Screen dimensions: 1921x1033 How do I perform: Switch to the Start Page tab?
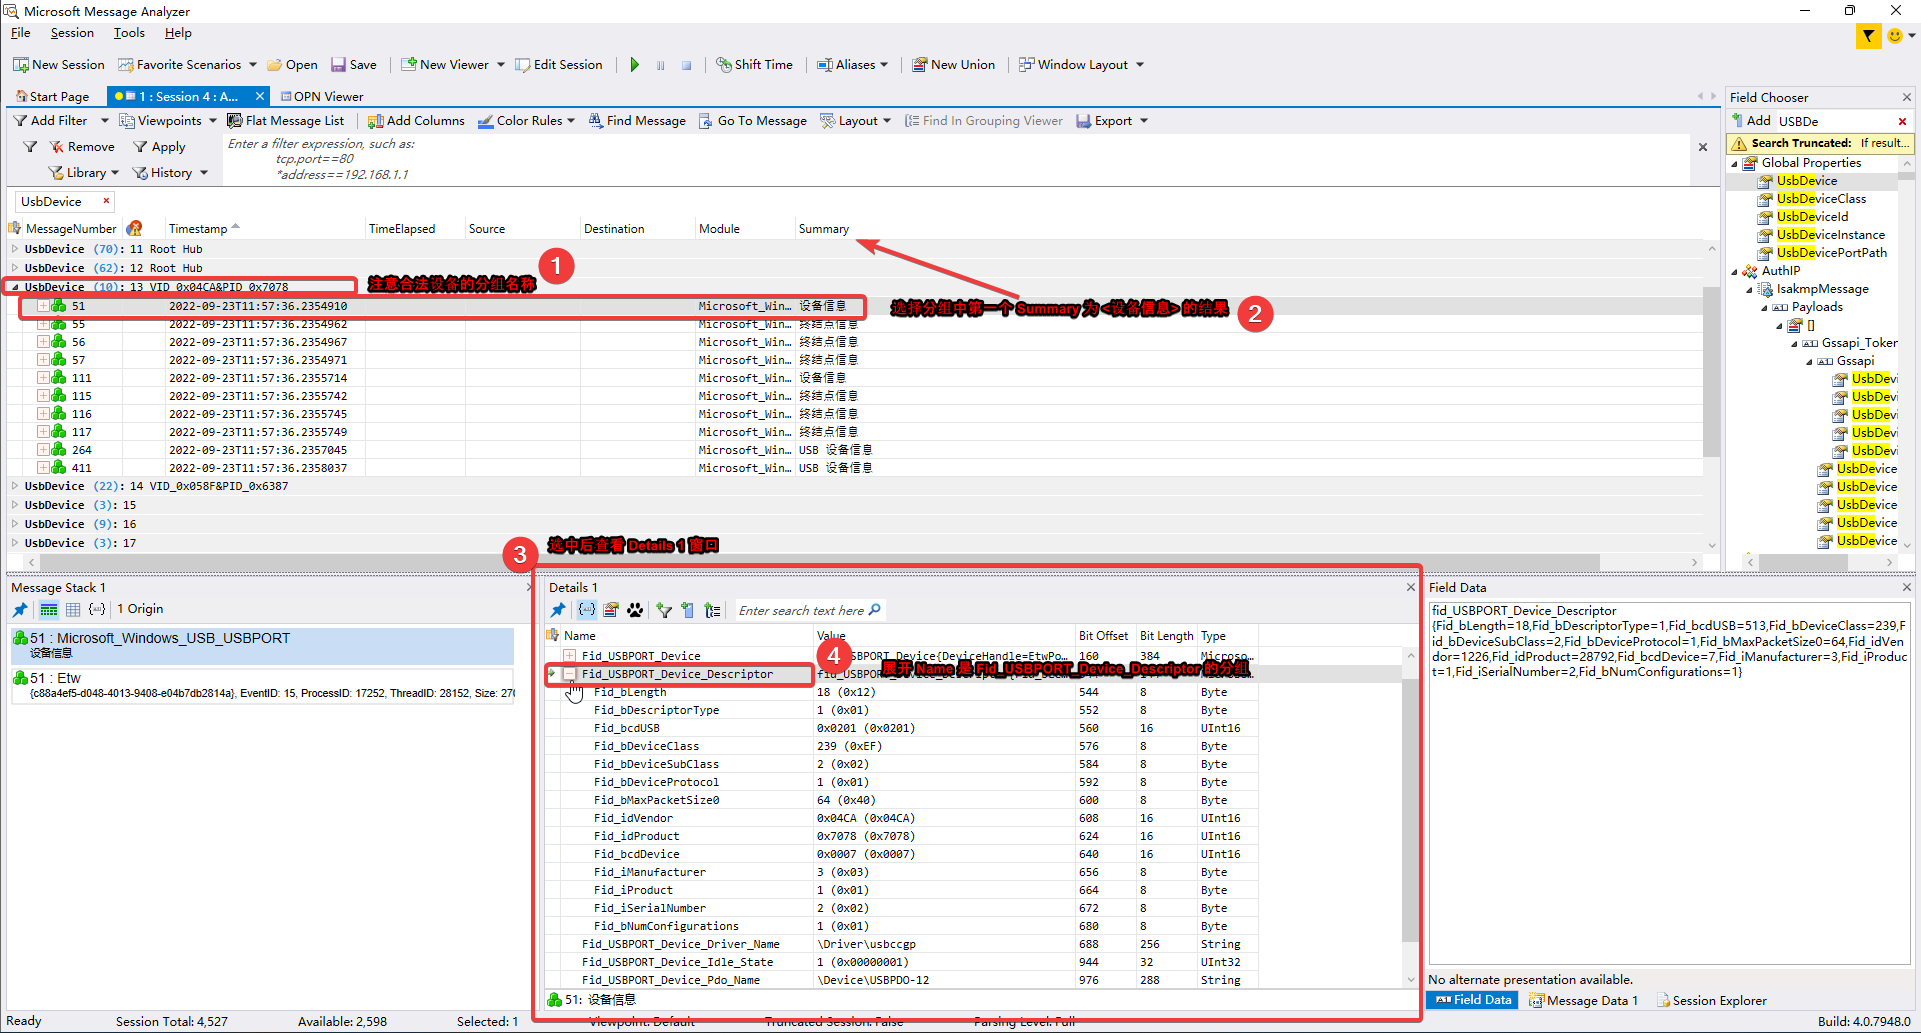click(x=54, y=97)
